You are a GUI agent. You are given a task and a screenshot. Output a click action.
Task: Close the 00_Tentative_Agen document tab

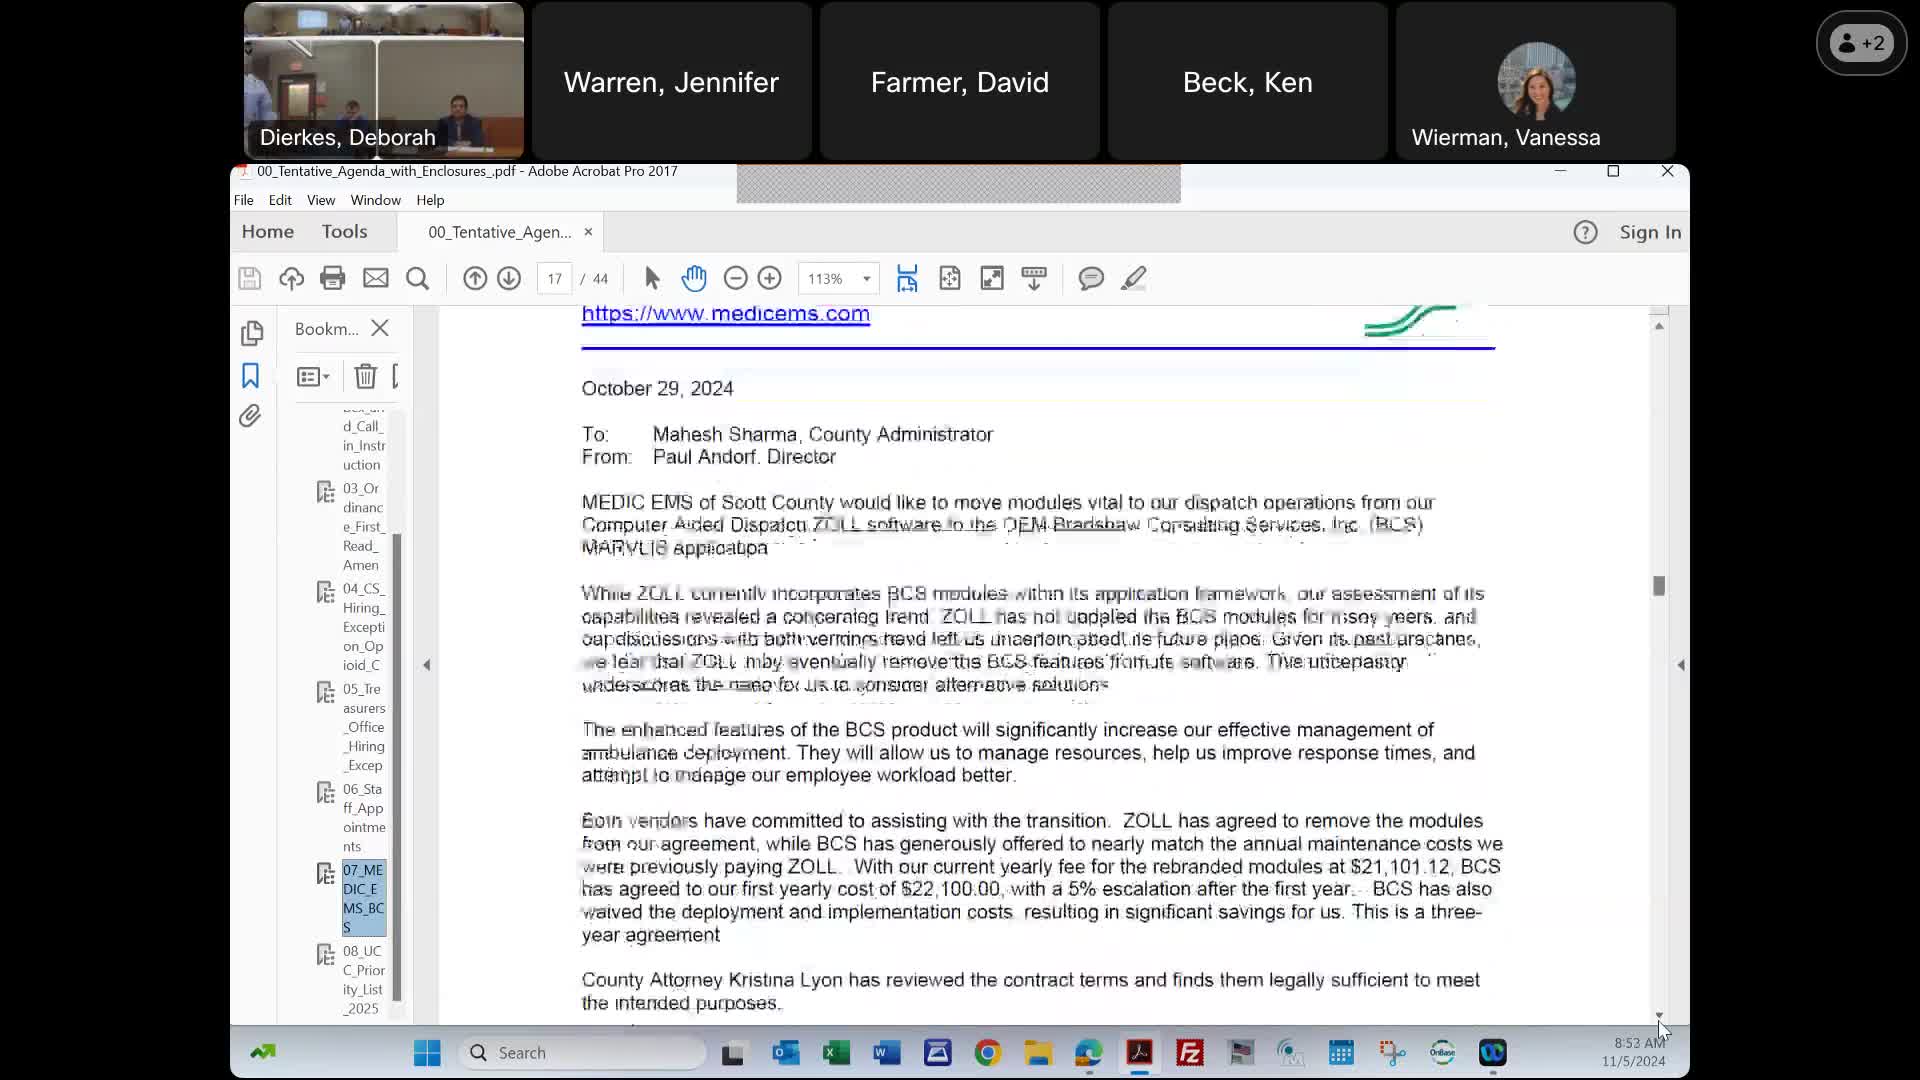[588, 232]
